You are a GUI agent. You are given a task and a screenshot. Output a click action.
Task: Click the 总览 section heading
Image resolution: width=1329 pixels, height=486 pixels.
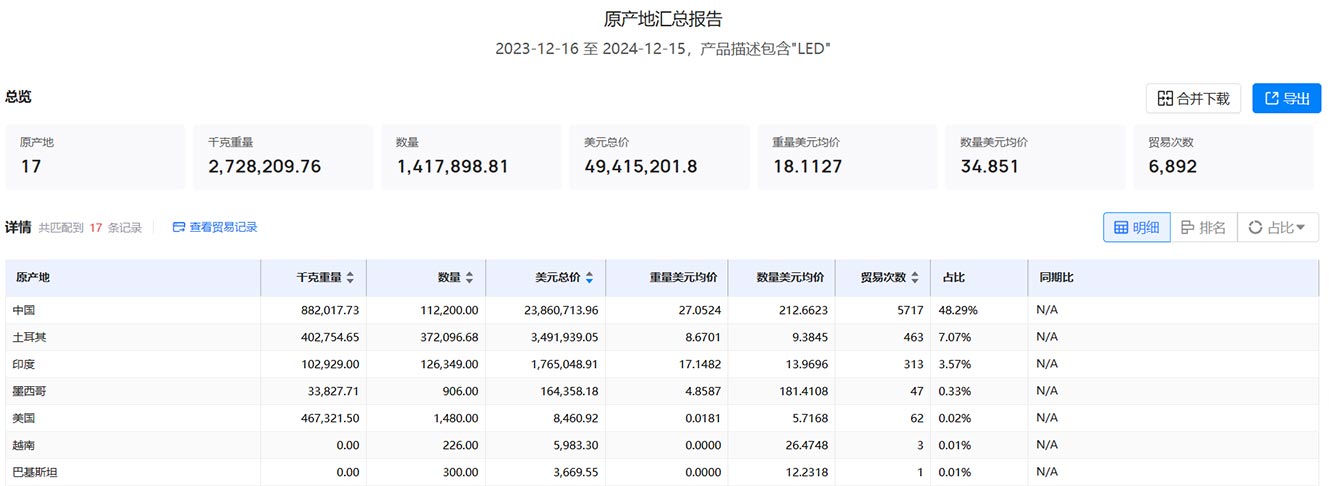click(18, 97)
